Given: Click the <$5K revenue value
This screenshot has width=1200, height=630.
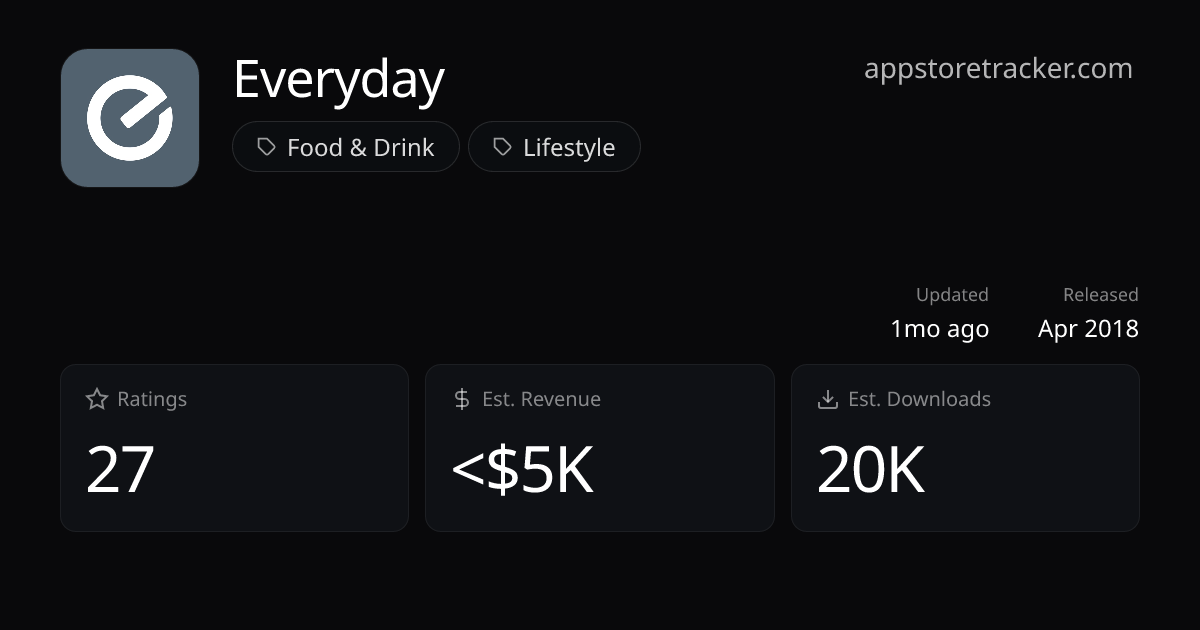Looking at the screenshot, I should 523,470.
